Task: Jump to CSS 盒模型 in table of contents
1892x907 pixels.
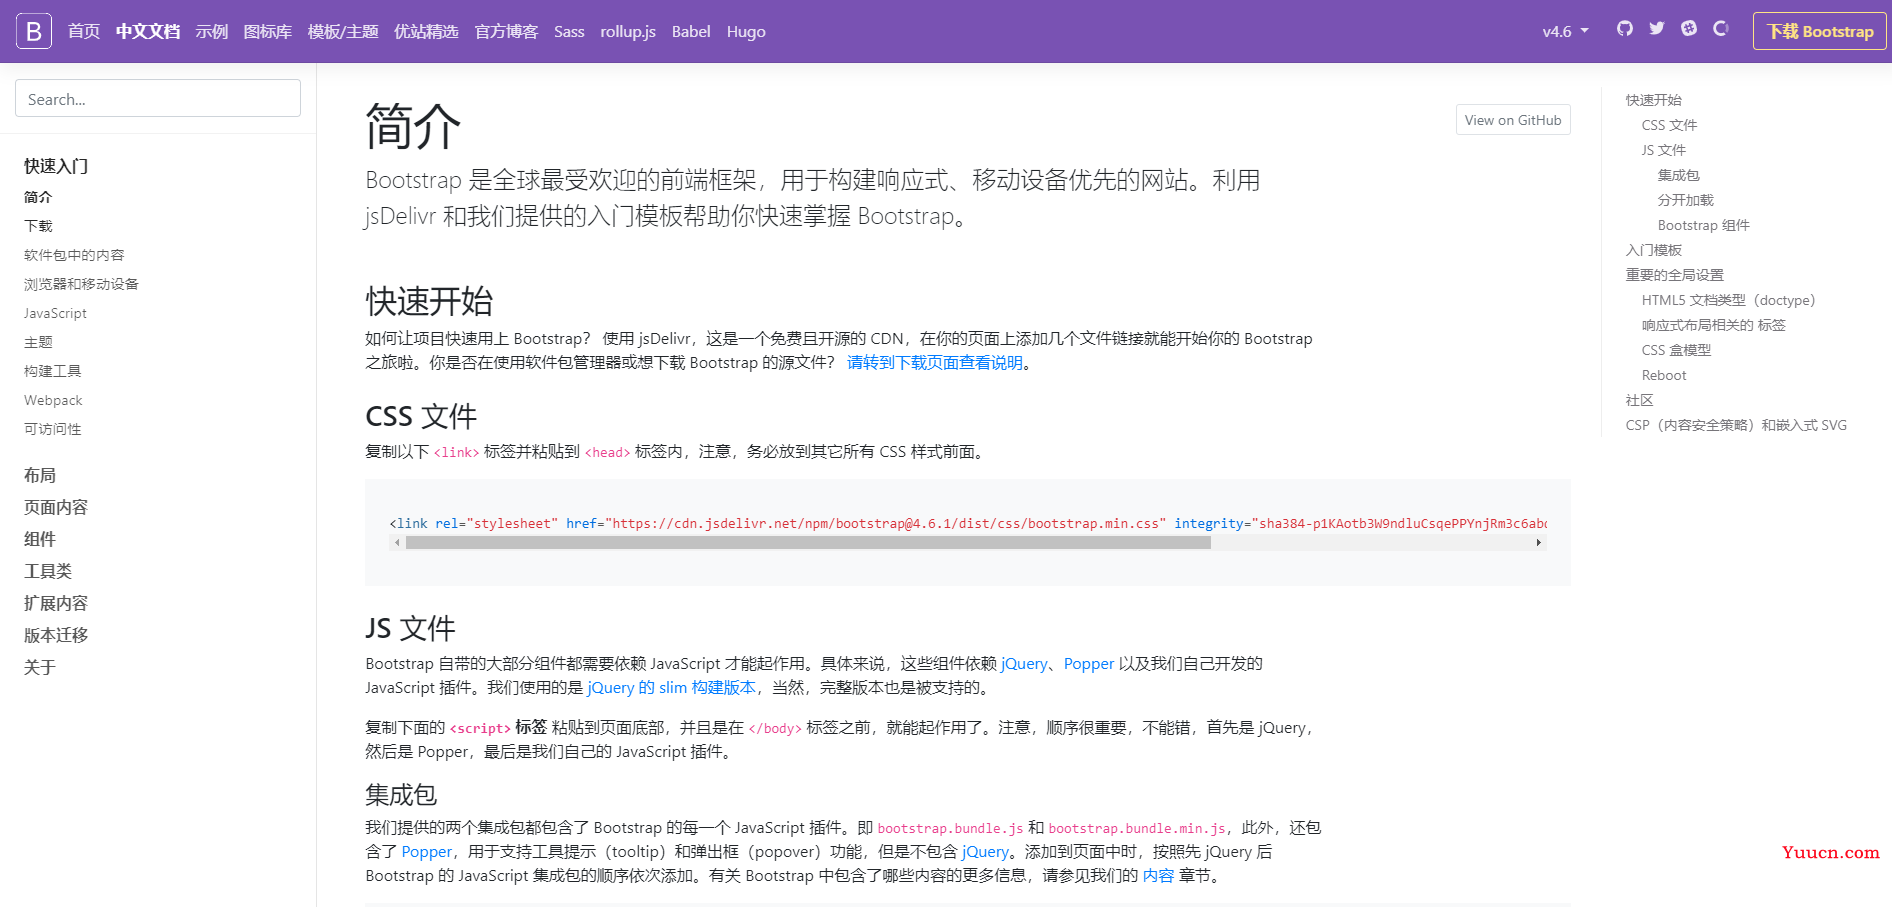Action: tap(1677, 350)
